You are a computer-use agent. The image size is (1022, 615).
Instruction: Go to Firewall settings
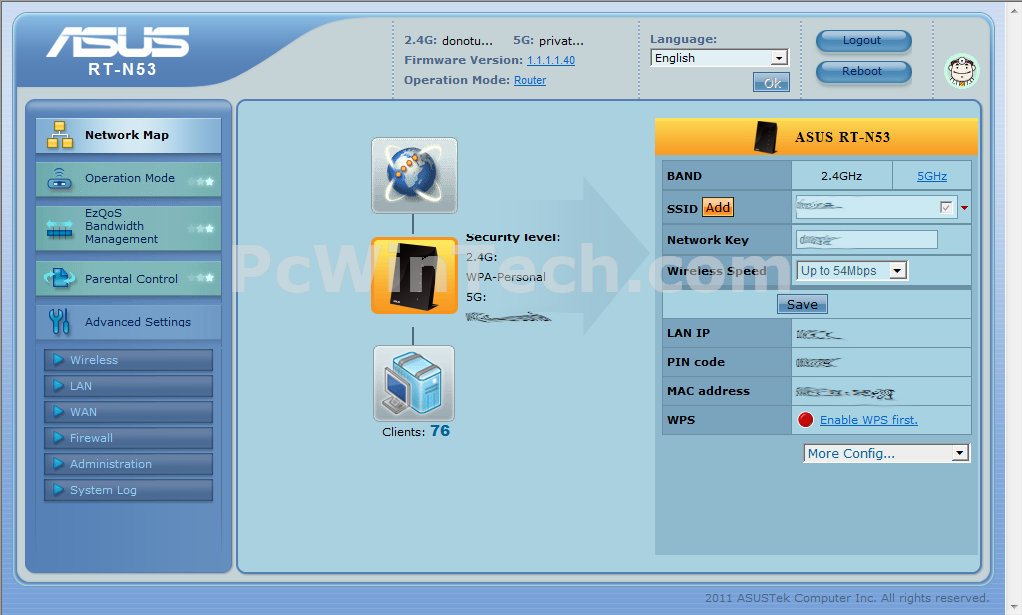[x=128, y=438]
